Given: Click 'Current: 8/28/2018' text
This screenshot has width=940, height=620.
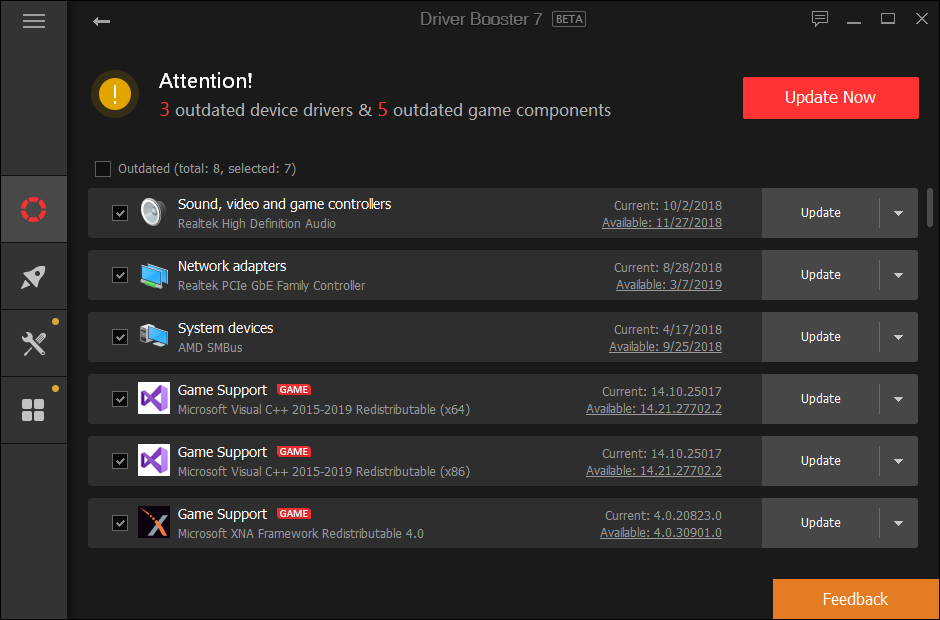Looking at the screenshot, I should coord(668,267).
